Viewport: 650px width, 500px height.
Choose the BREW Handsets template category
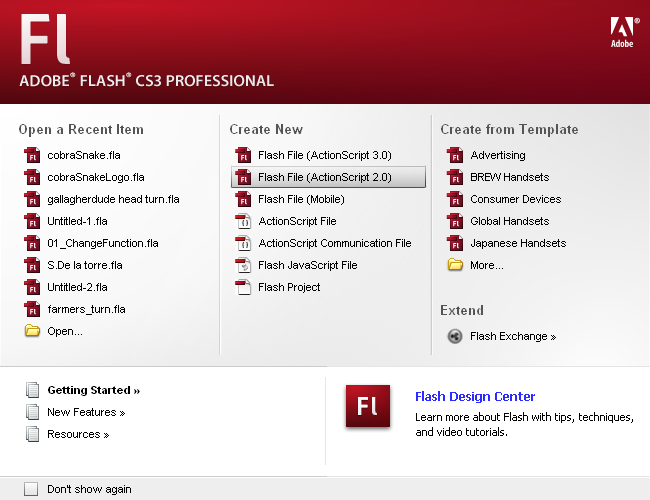[x=509, y=177]
